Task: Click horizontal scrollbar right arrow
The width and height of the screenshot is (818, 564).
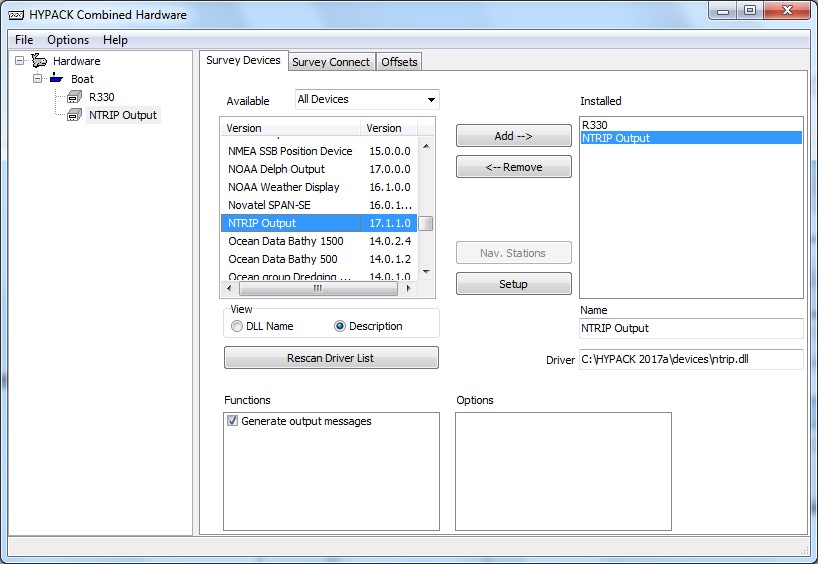Action: pos(408,288)
